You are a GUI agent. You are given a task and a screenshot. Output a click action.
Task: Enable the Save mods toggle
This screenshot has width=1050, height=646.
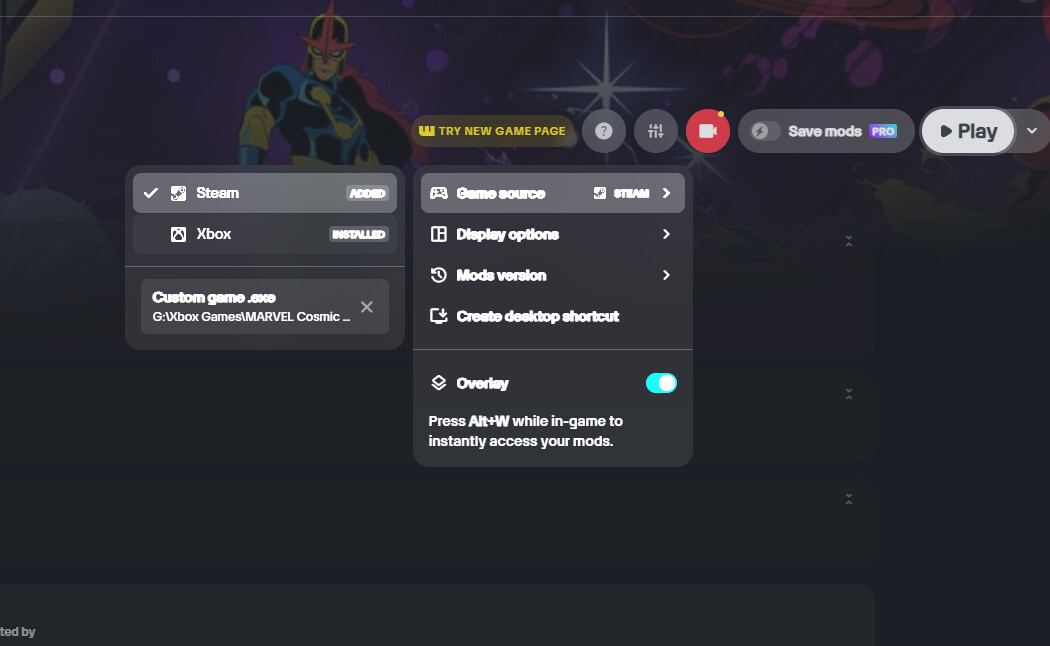click(766, 131)
